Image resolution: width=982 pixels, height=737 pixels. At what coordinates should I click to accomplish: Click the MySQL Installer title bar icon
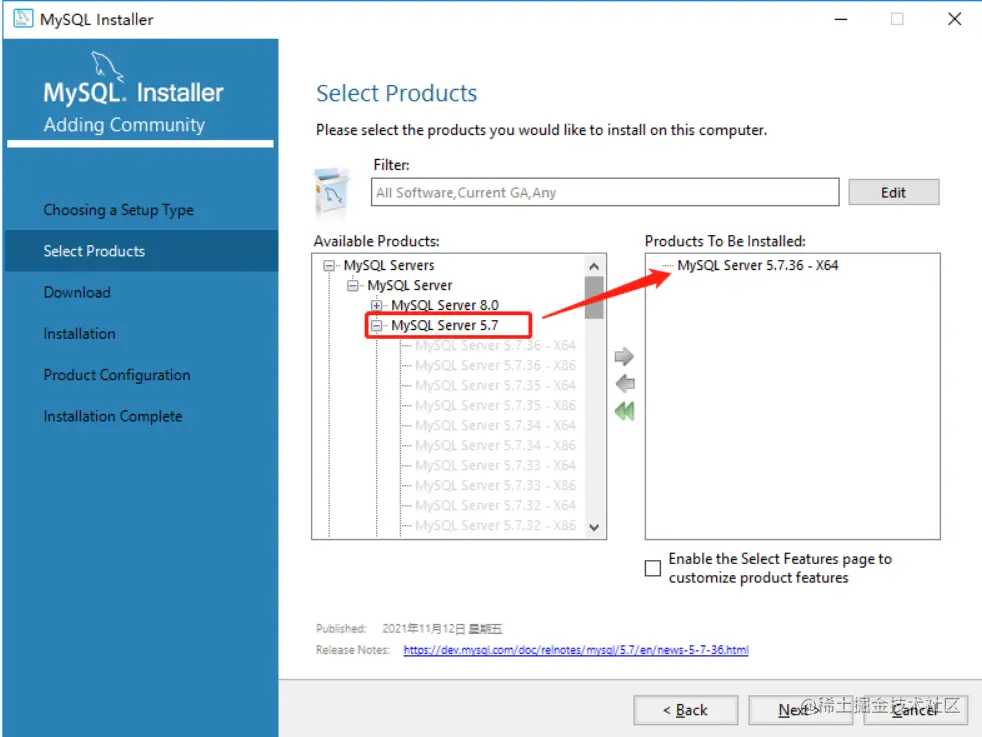[23, 18]
